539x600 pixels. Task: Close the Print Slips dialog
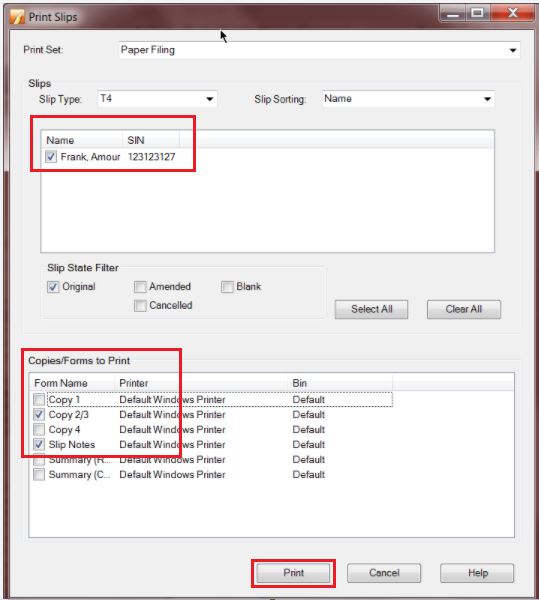tap(512, 14)
